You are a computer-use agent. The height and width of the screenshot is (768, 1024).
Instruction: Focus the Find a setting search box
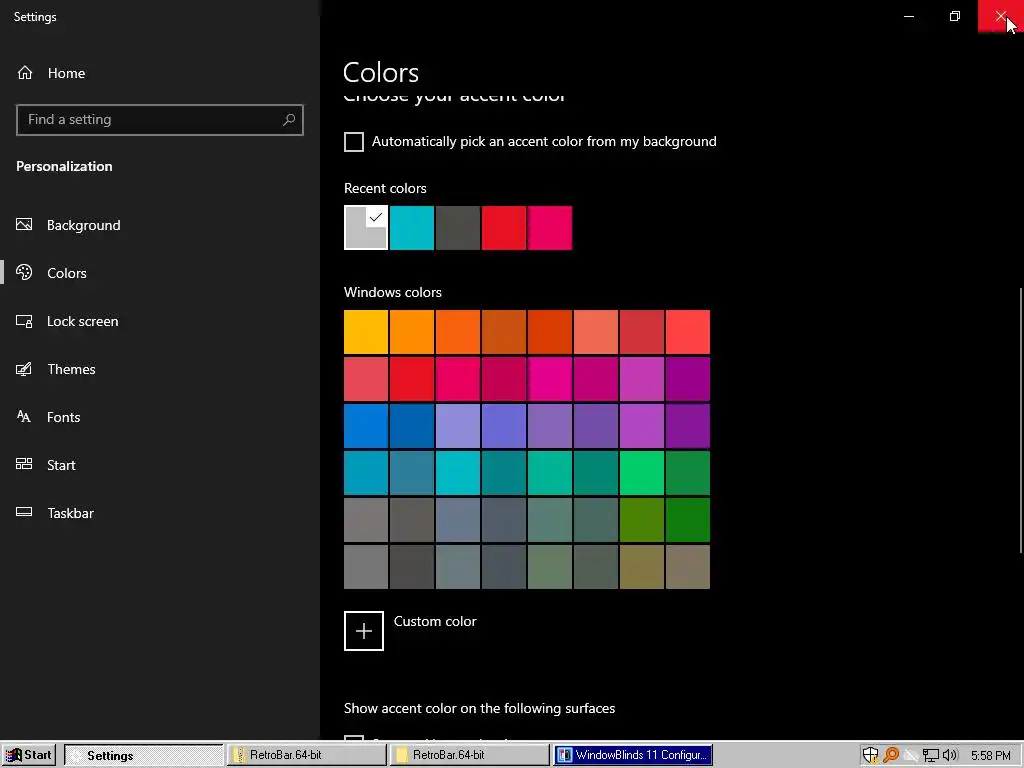pos(159,120)
